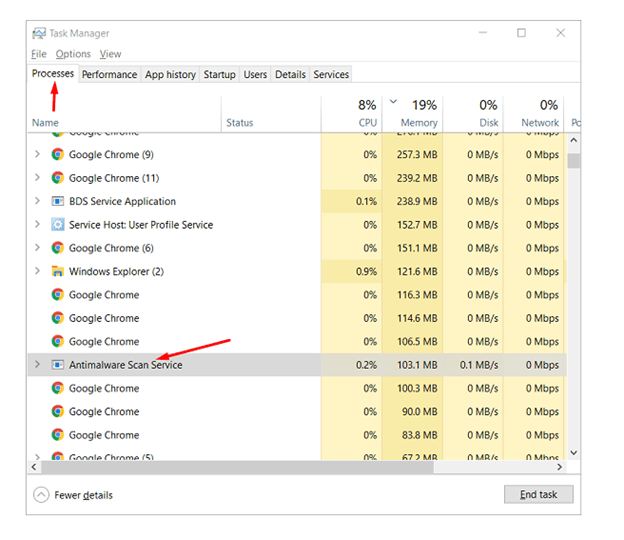624x540 pixels.
Task: Expand Google Chrome (6) process group
Action: [37, 248]
